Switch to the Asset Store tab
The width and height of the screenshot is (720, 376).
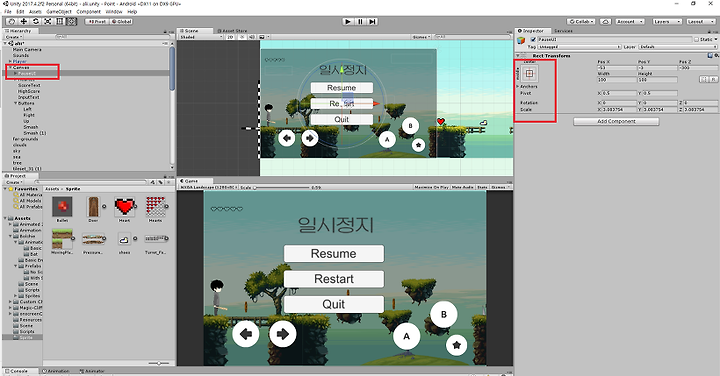pyautogui.click(x=232, y=31)
